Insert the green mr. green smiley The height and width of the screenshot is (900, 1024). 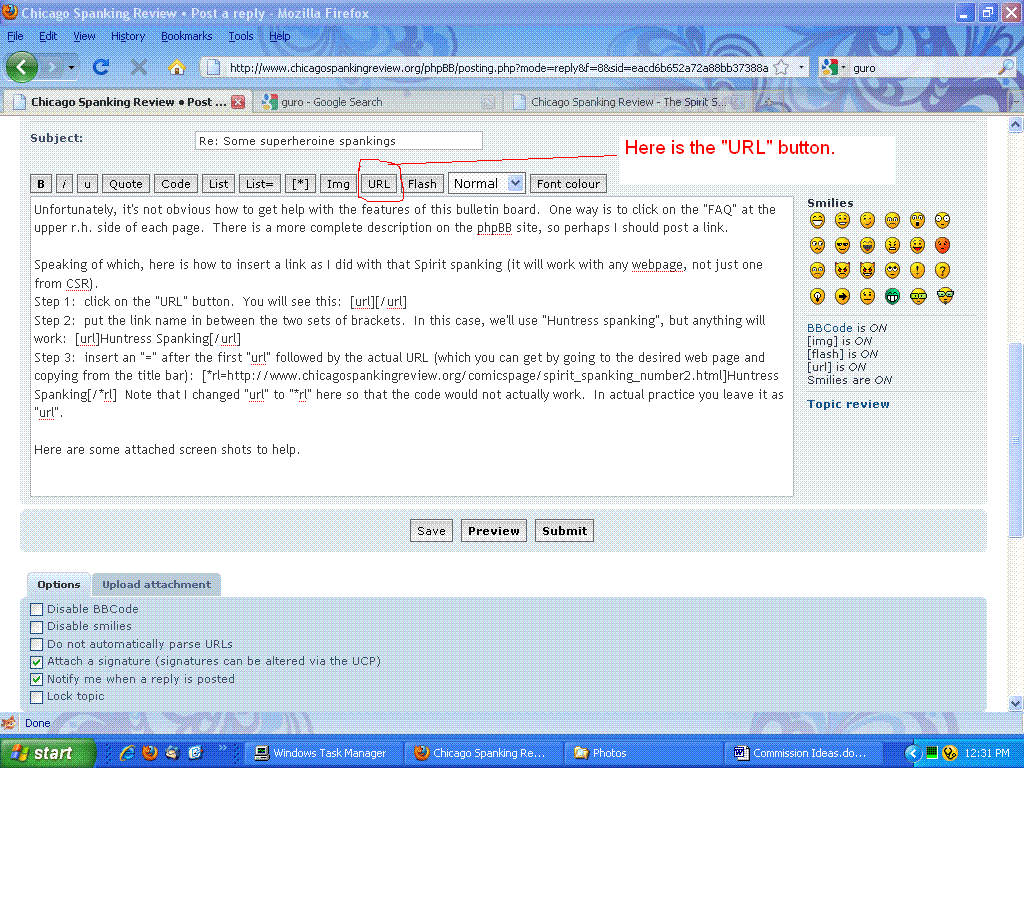click(892, 297)
